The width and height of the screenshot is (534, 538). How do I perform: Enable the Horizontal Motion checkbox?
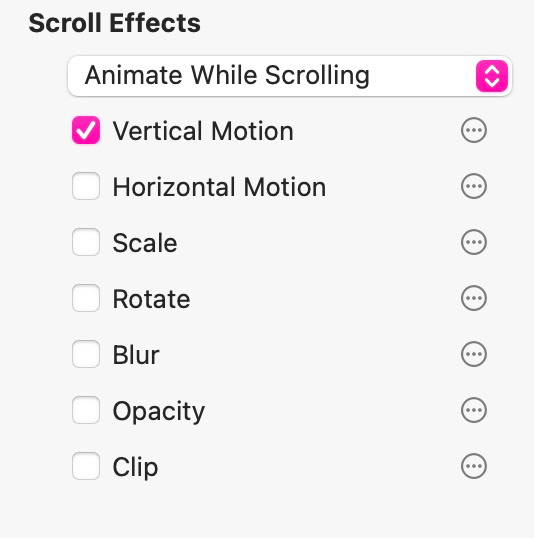point(86,186)
